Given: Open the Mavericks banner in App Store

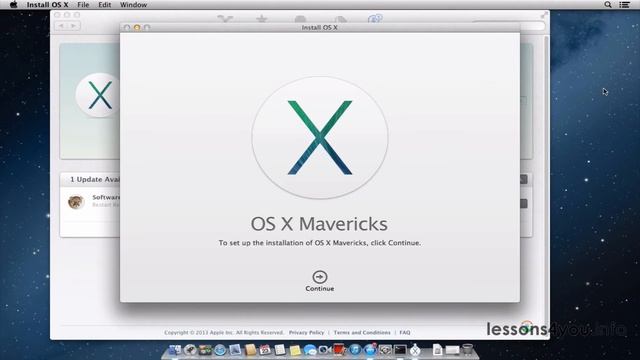Looking at the screenshot, I should pyautogui.click(x=90, y=101).
